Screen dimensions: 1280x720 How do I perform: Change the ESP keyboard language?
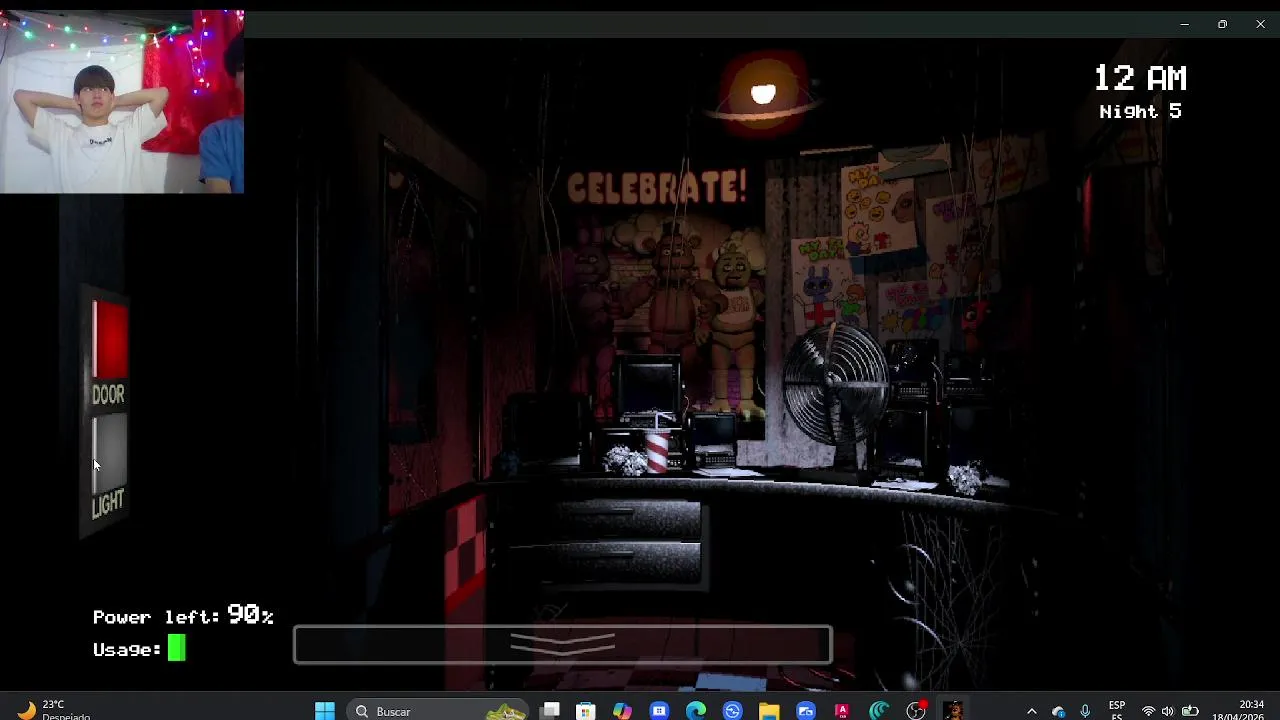pyautogui.click(x=1117, y=710)
